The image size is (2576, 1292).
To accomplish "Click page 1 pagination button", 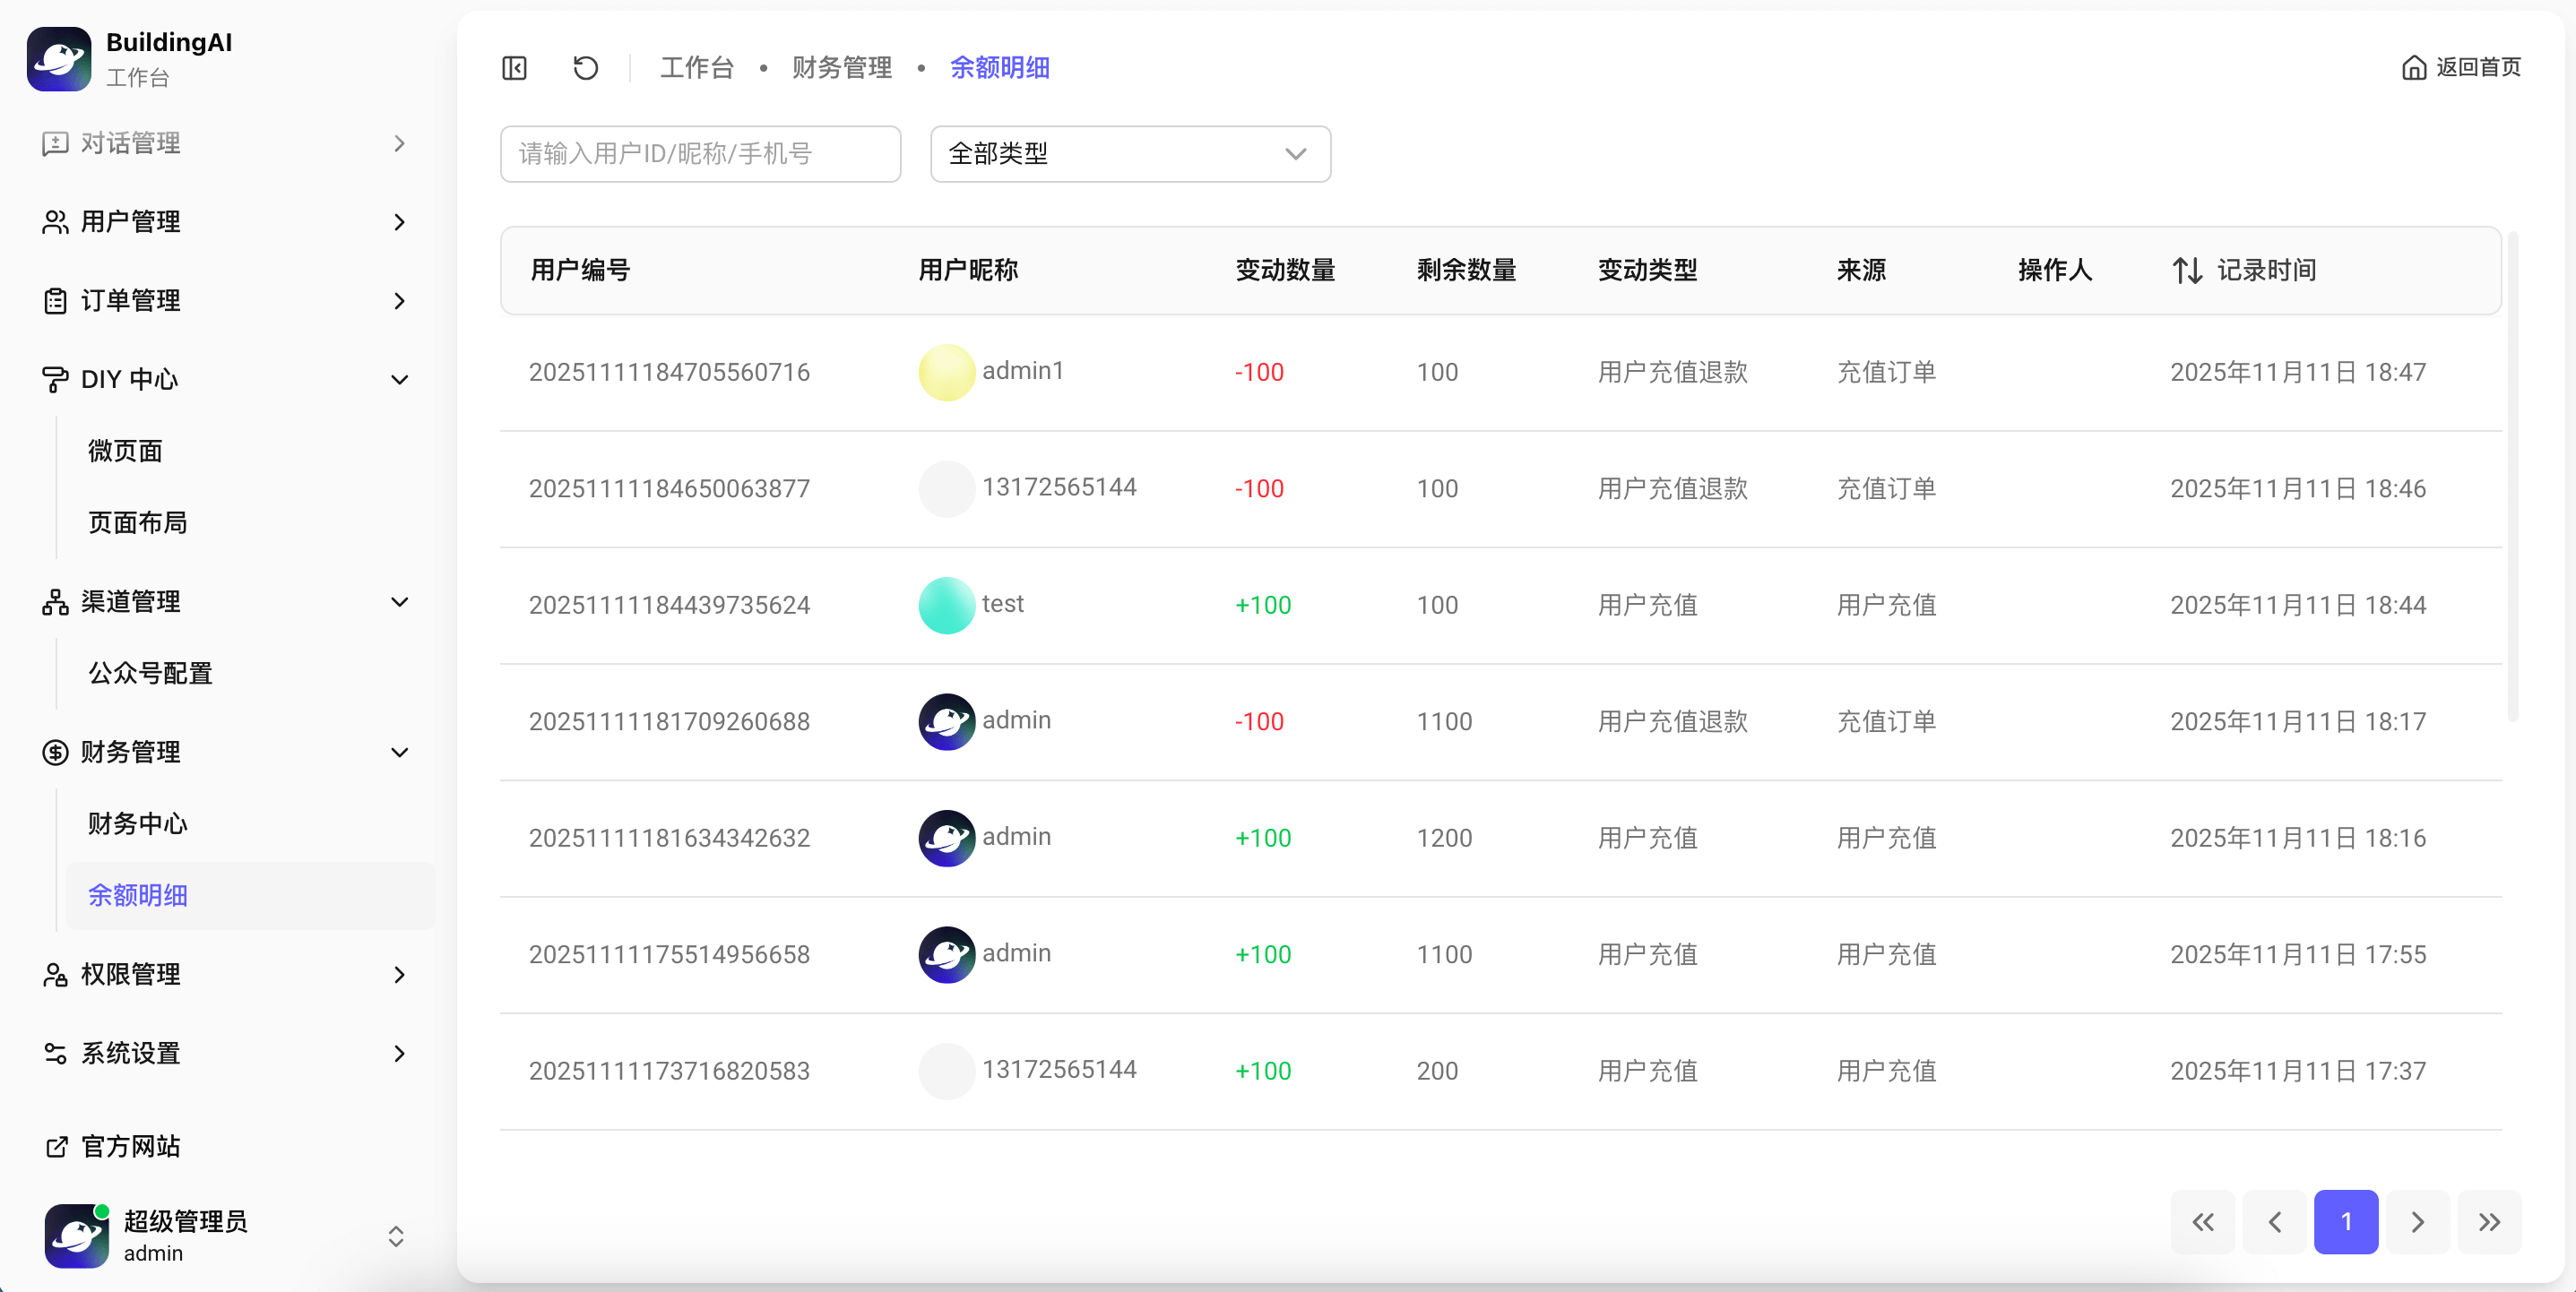I will 2345,1221.
